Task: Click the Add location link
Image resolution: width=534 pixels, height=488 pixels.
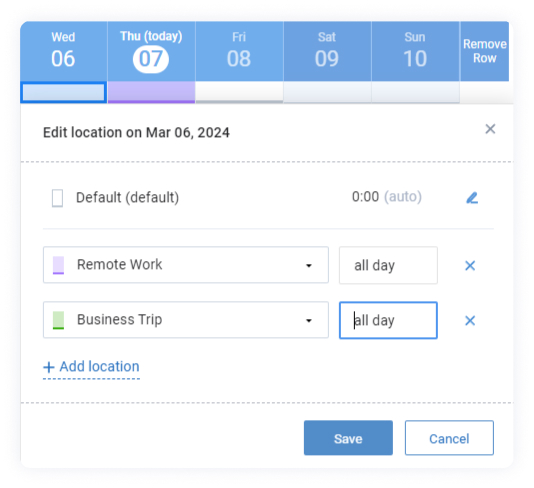Action: (x=91, y=367)
